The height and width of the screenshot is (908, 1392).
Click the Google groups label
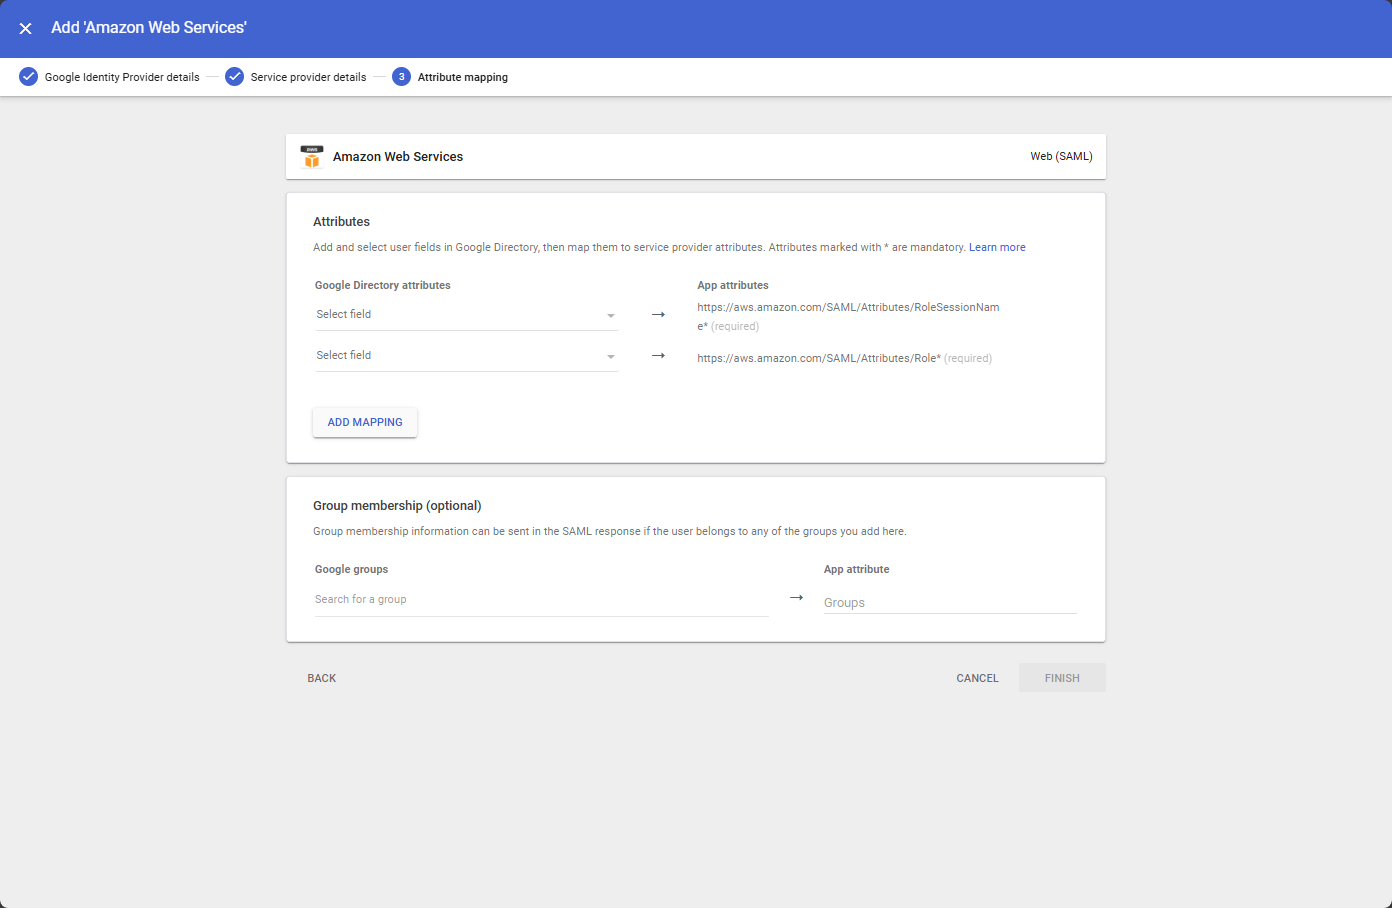click(351, 569)
